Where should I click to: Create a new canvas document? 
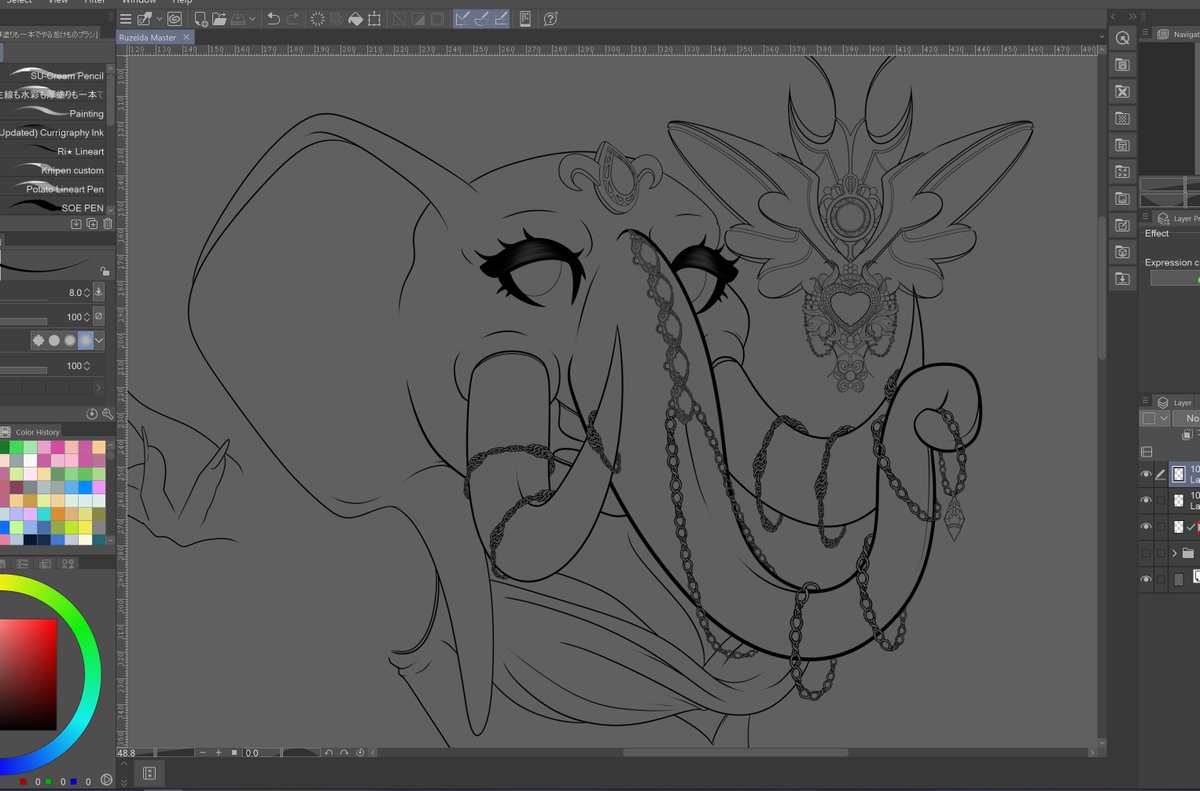201,19
